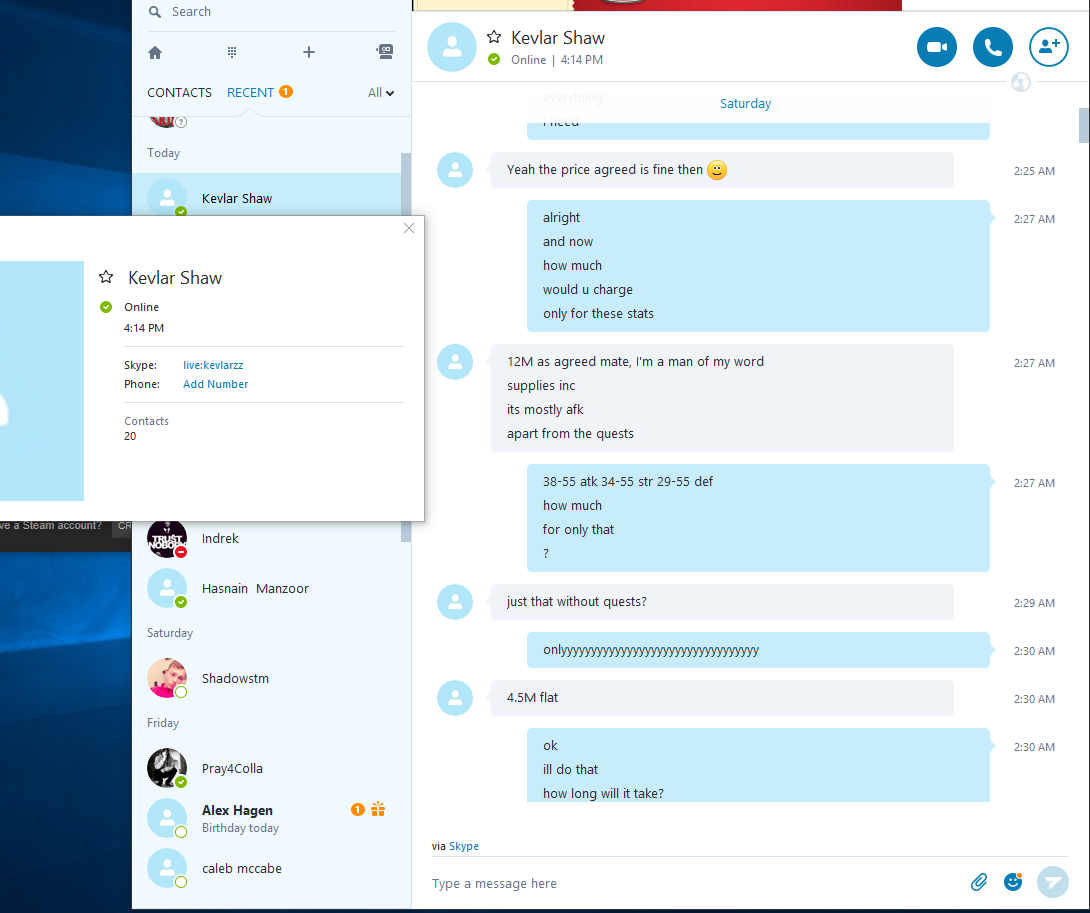Click the message input field
Screen dimensions: 1090x913
point(695,883)
